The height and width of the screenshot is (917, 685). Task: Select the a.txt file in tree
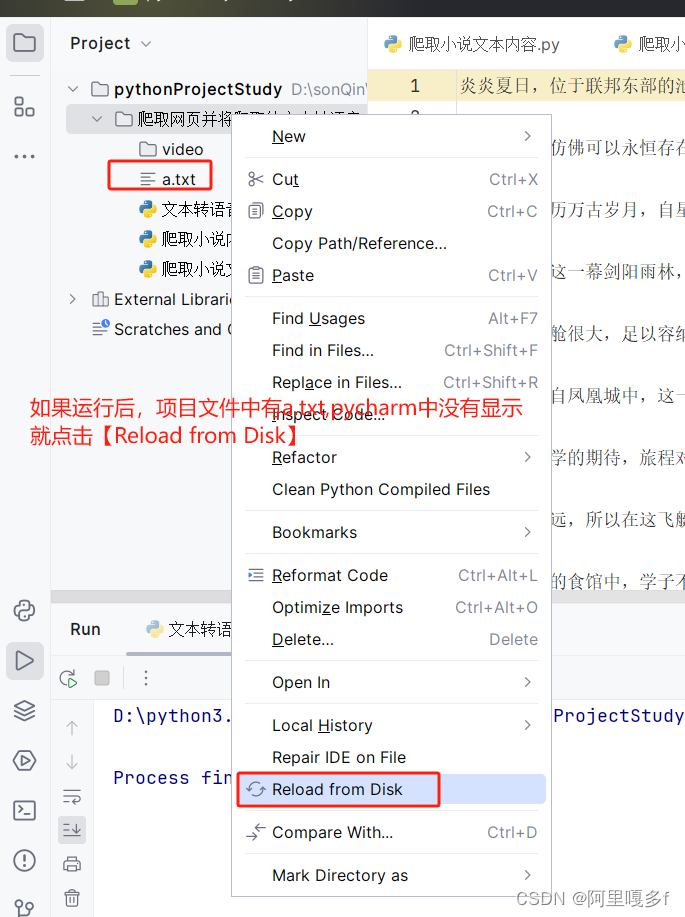(x=178, y=180)
